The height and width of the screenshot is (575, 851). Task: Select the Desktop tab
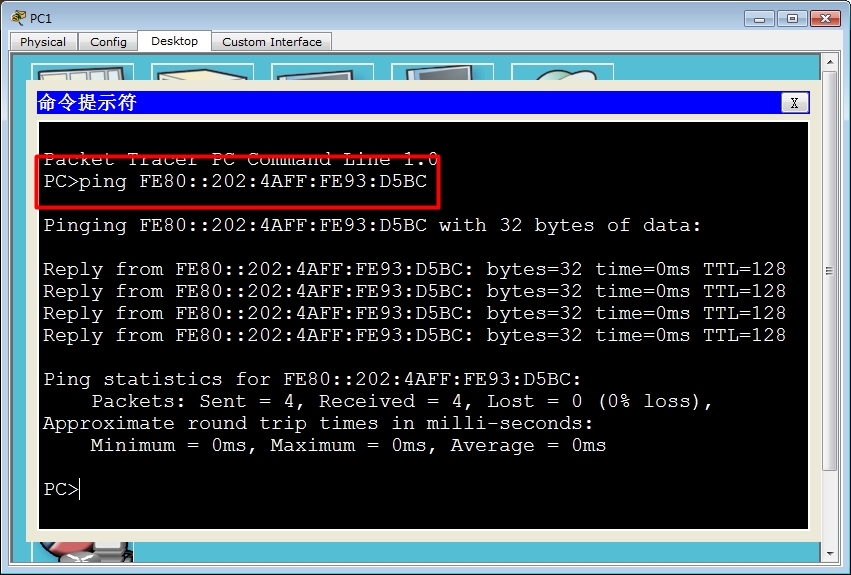[x=174, y=41]
